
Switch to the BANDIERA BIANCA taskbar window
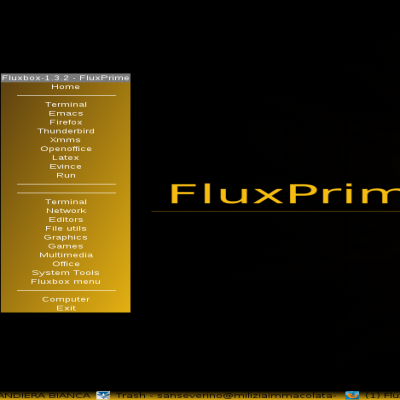point(46,396)
